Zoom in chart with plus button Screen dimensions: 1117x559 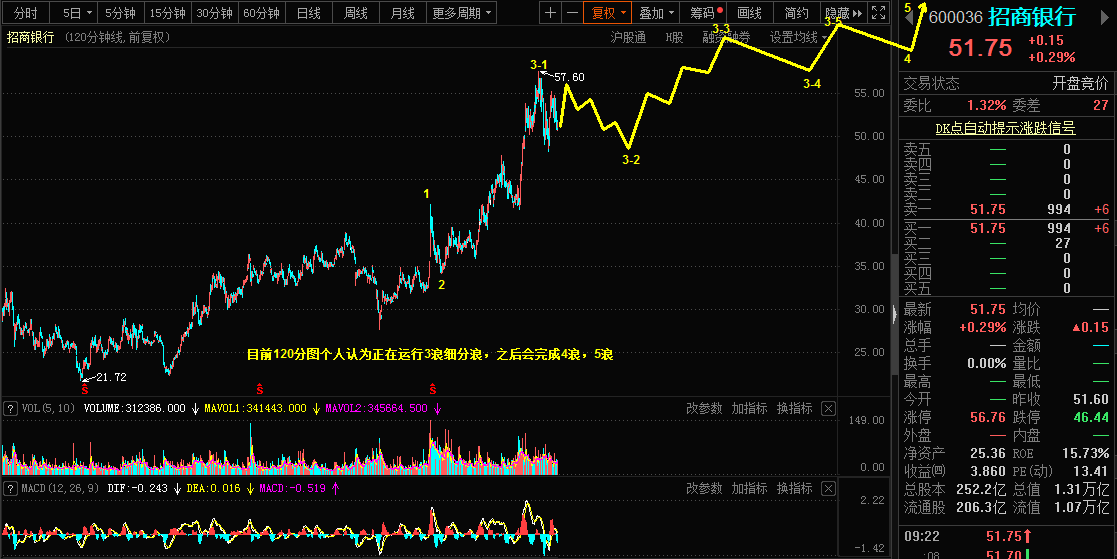[551, 13]
